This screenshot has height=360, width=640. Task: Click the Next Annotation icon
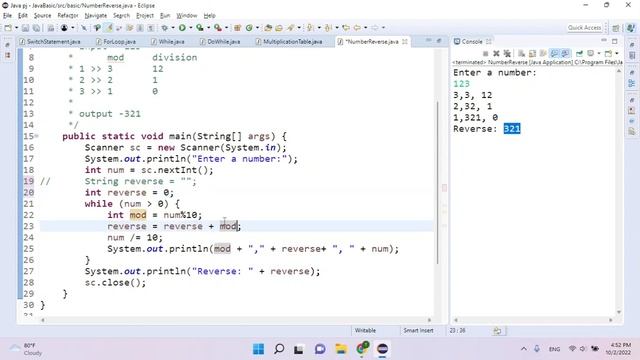(310, 28)
